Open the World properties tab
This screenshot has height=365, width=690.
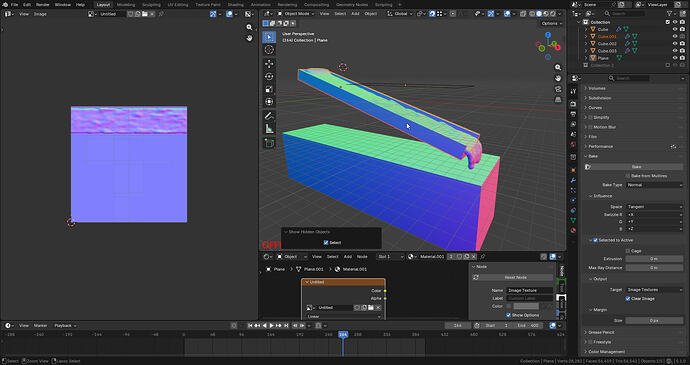tap(573, 145)
